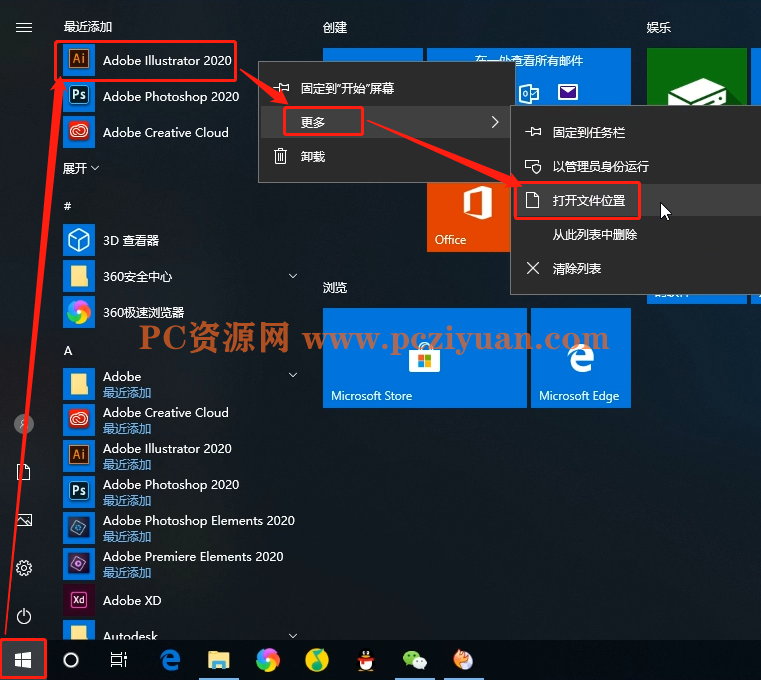Viewport: 761px width, 680px height.
Task: Open the Microsoft Edge tile
Action: pyautogui.click(x=581, y=358)
